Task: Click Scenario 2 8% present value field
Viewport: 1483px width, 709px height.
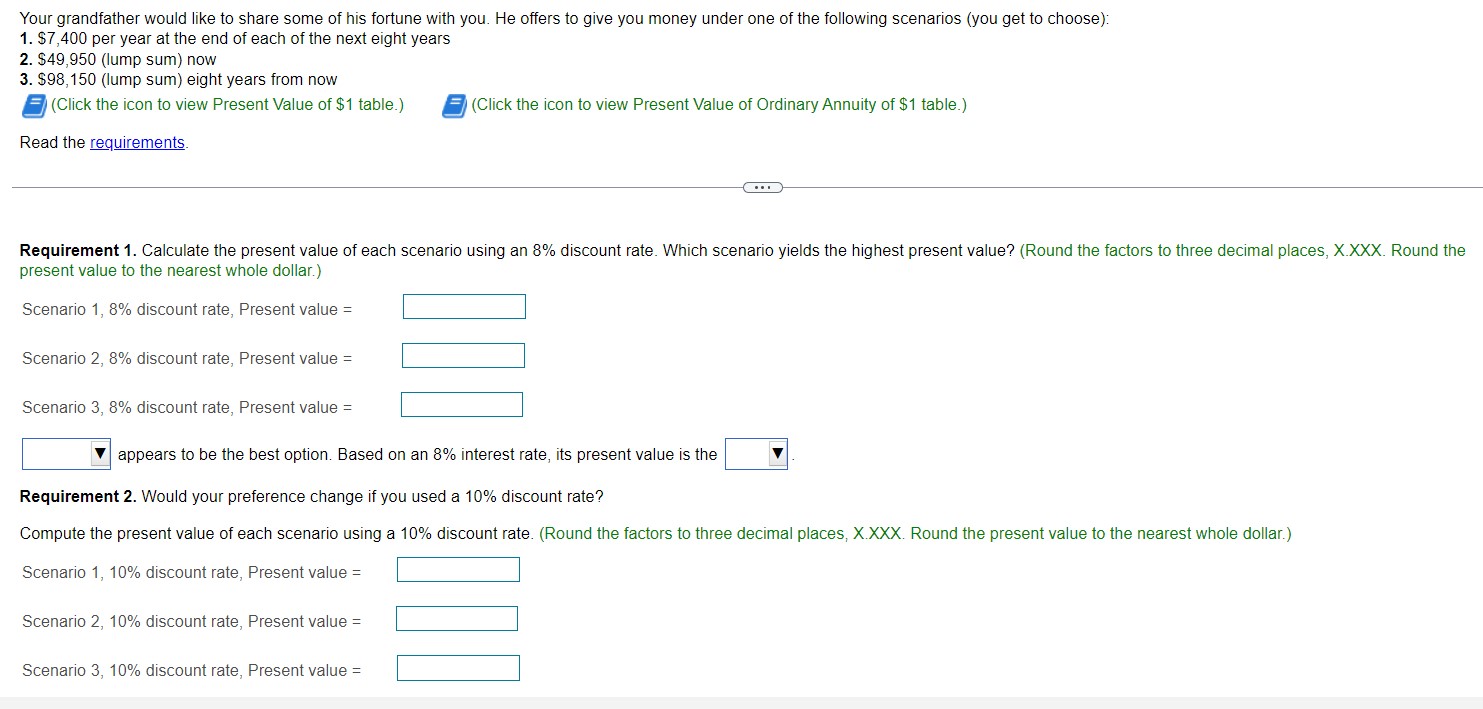Action: tap(462, 355)
